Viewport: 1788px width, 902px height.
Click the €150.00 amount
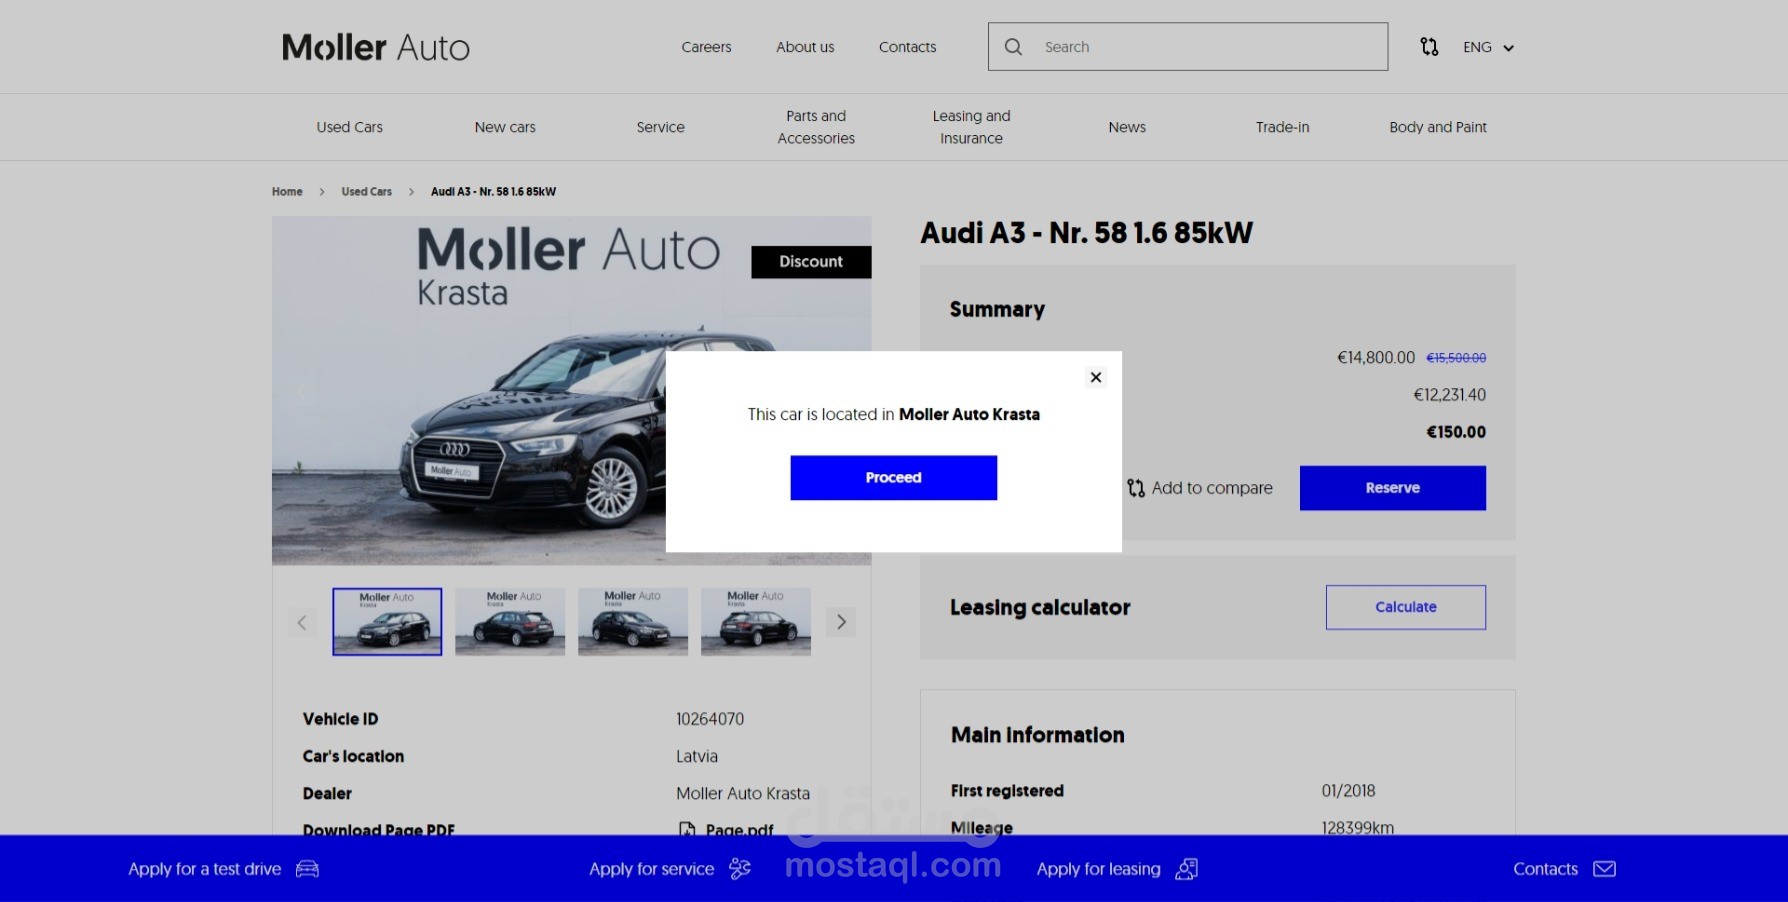1456,432
